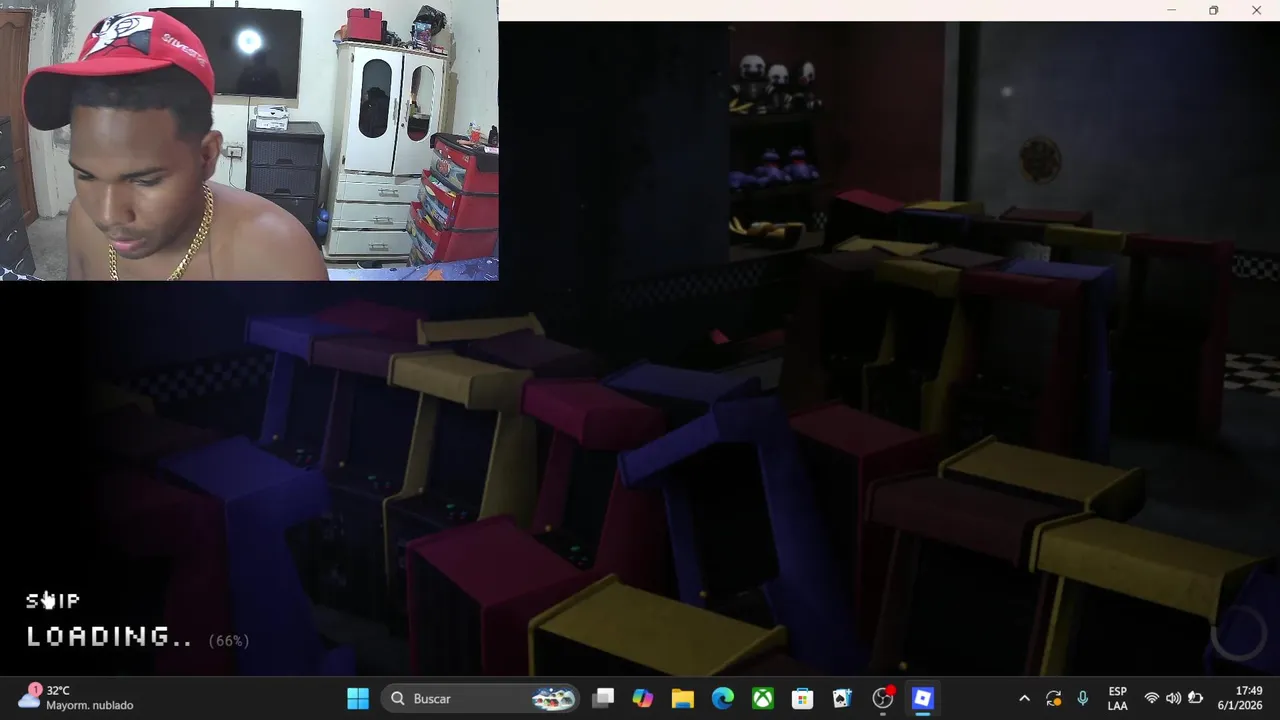Click the sync update tray icon

pos(1054,698)
